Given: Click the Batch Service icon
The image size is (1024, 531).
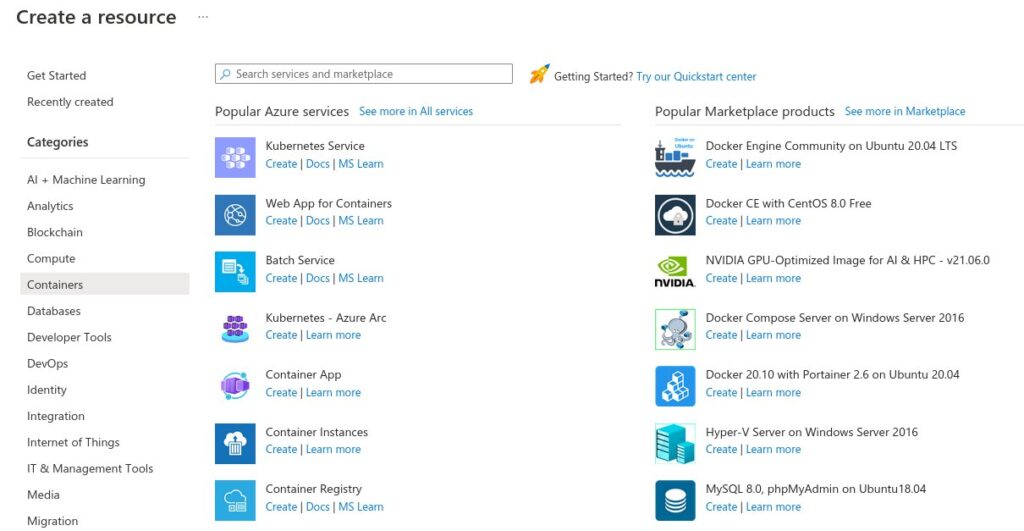Looking at the screenshot, I should (x=235, y=272).
